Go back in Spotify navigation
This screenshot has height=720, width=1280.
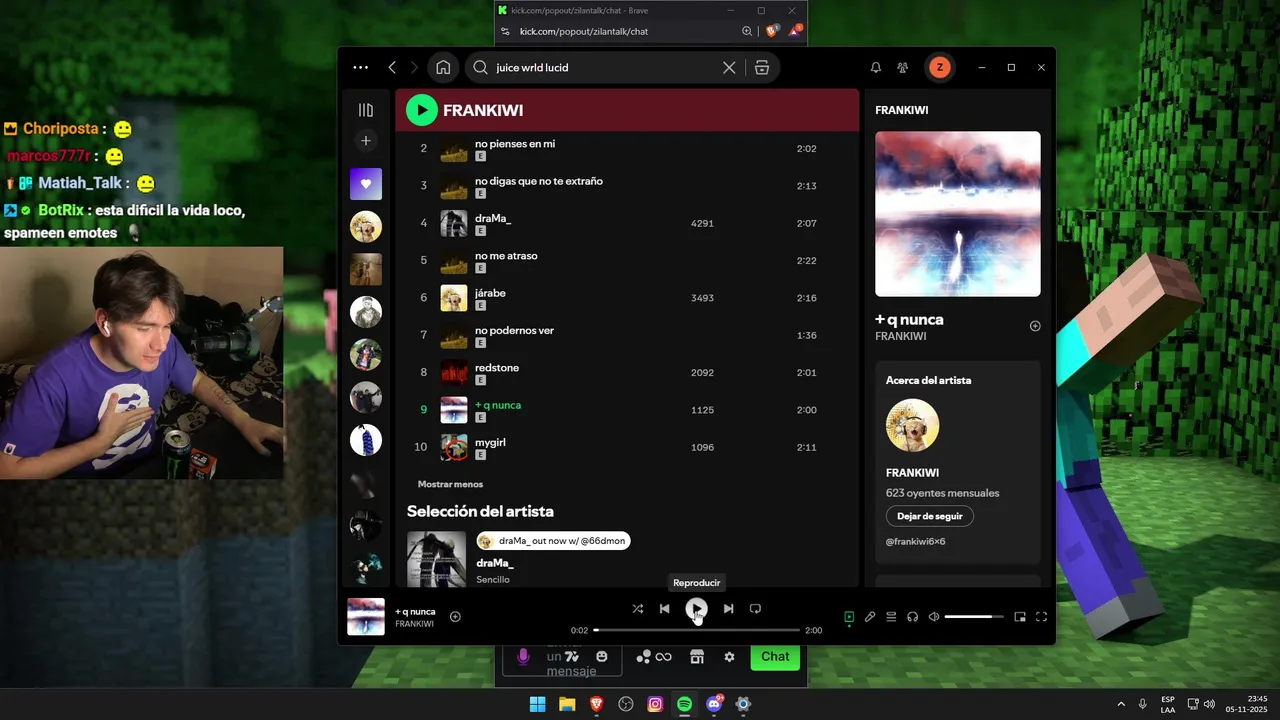click(392, 67)
